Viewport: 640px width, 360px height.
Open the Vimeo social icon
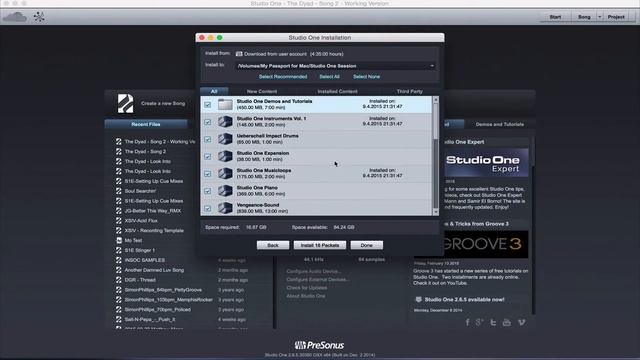(x=522, y=322)
